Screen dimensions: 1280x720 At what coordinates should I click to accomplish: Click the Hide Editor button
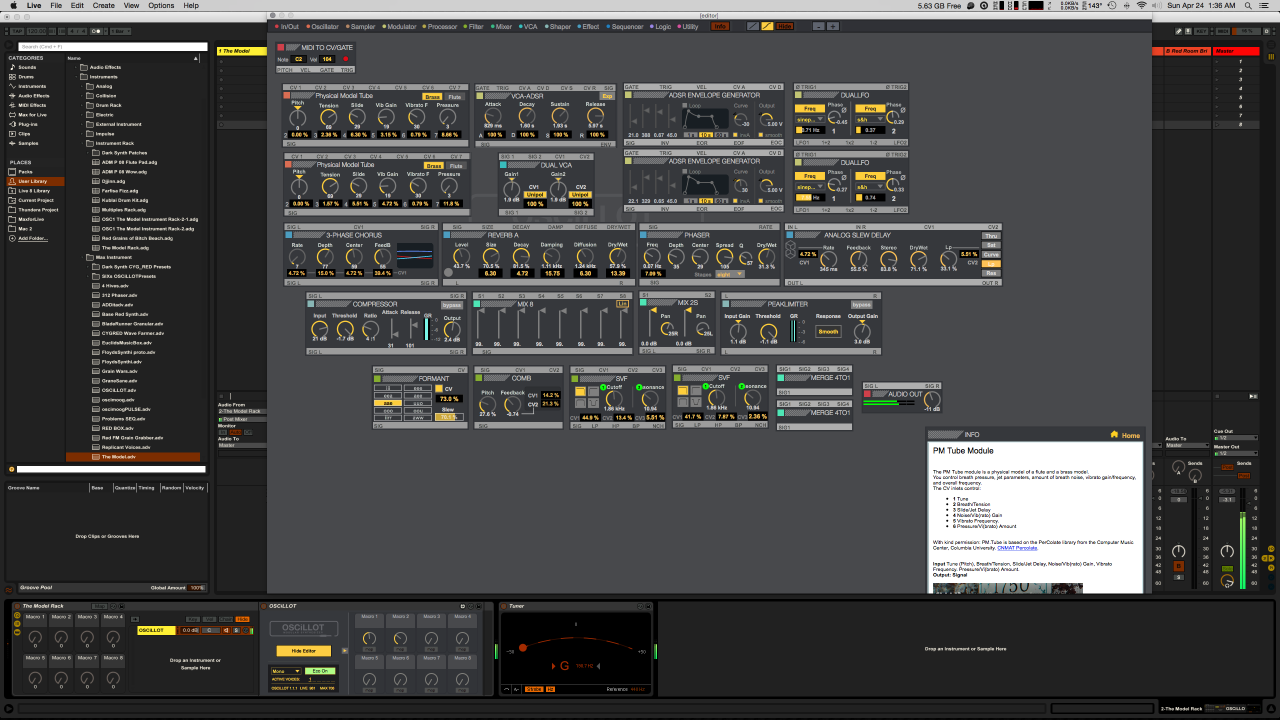303,651
